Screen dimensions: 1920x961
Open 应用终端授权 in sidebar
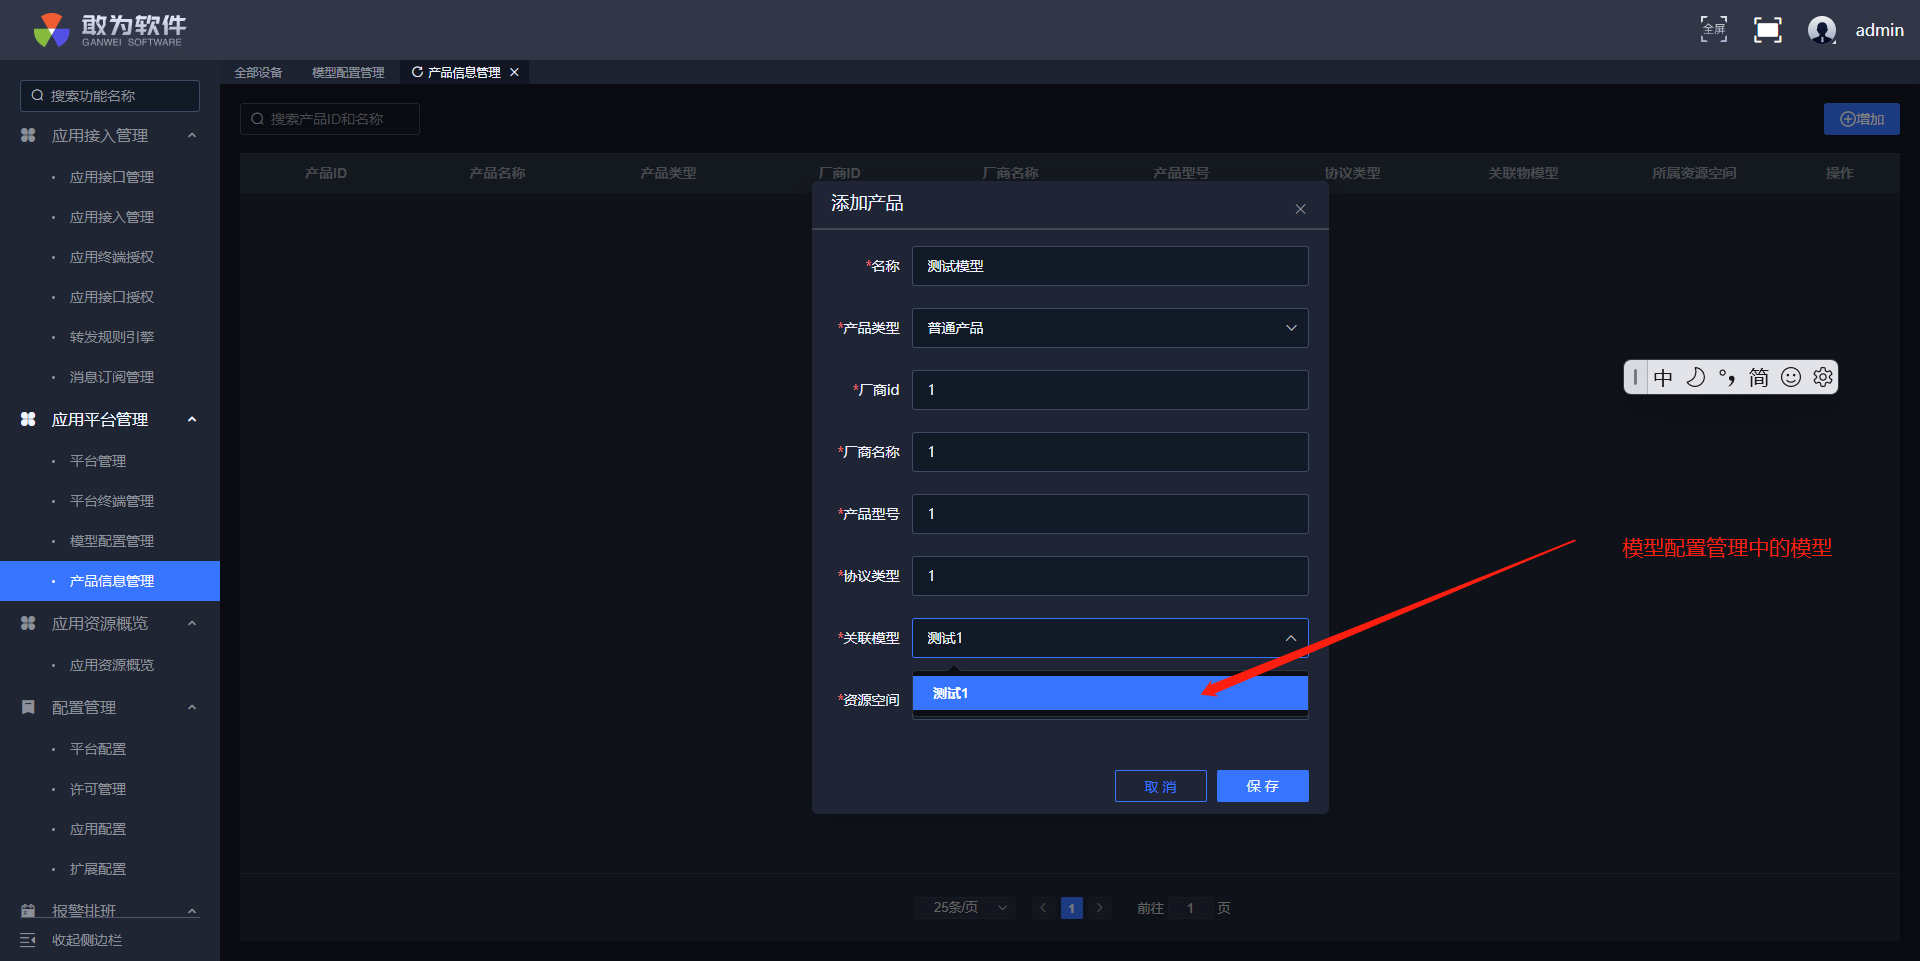point(112,257)
